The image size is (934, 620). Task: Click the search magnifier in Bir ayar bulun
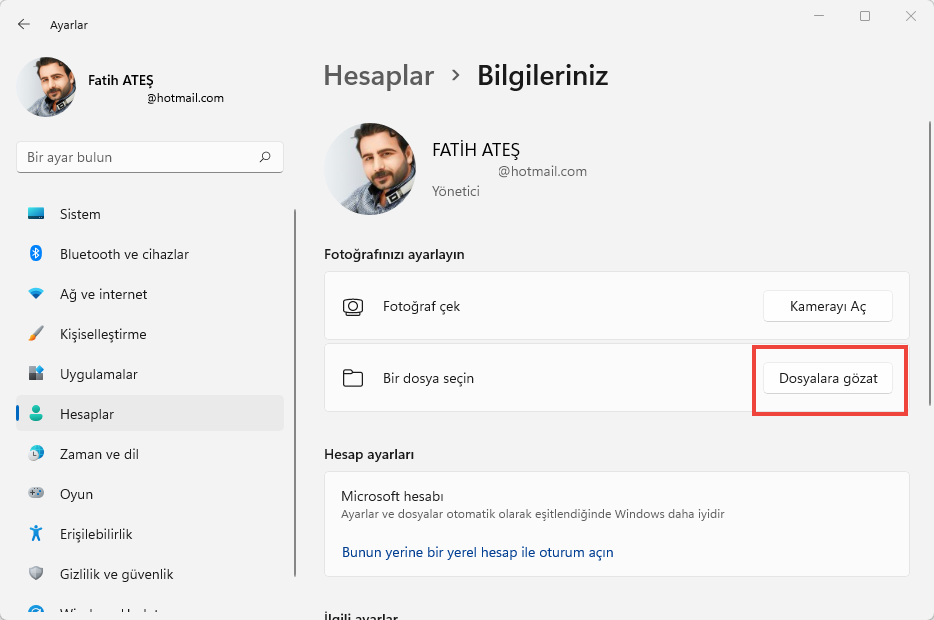[x=265, y=157]
